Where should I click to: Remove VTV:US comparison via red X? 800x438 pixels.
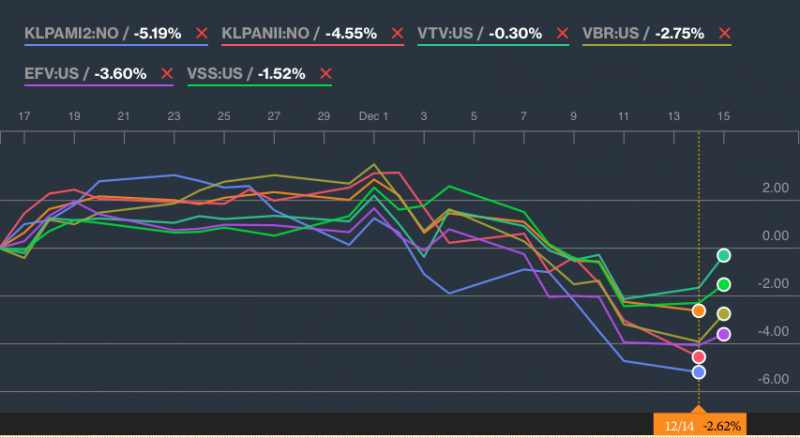point(562,33)
